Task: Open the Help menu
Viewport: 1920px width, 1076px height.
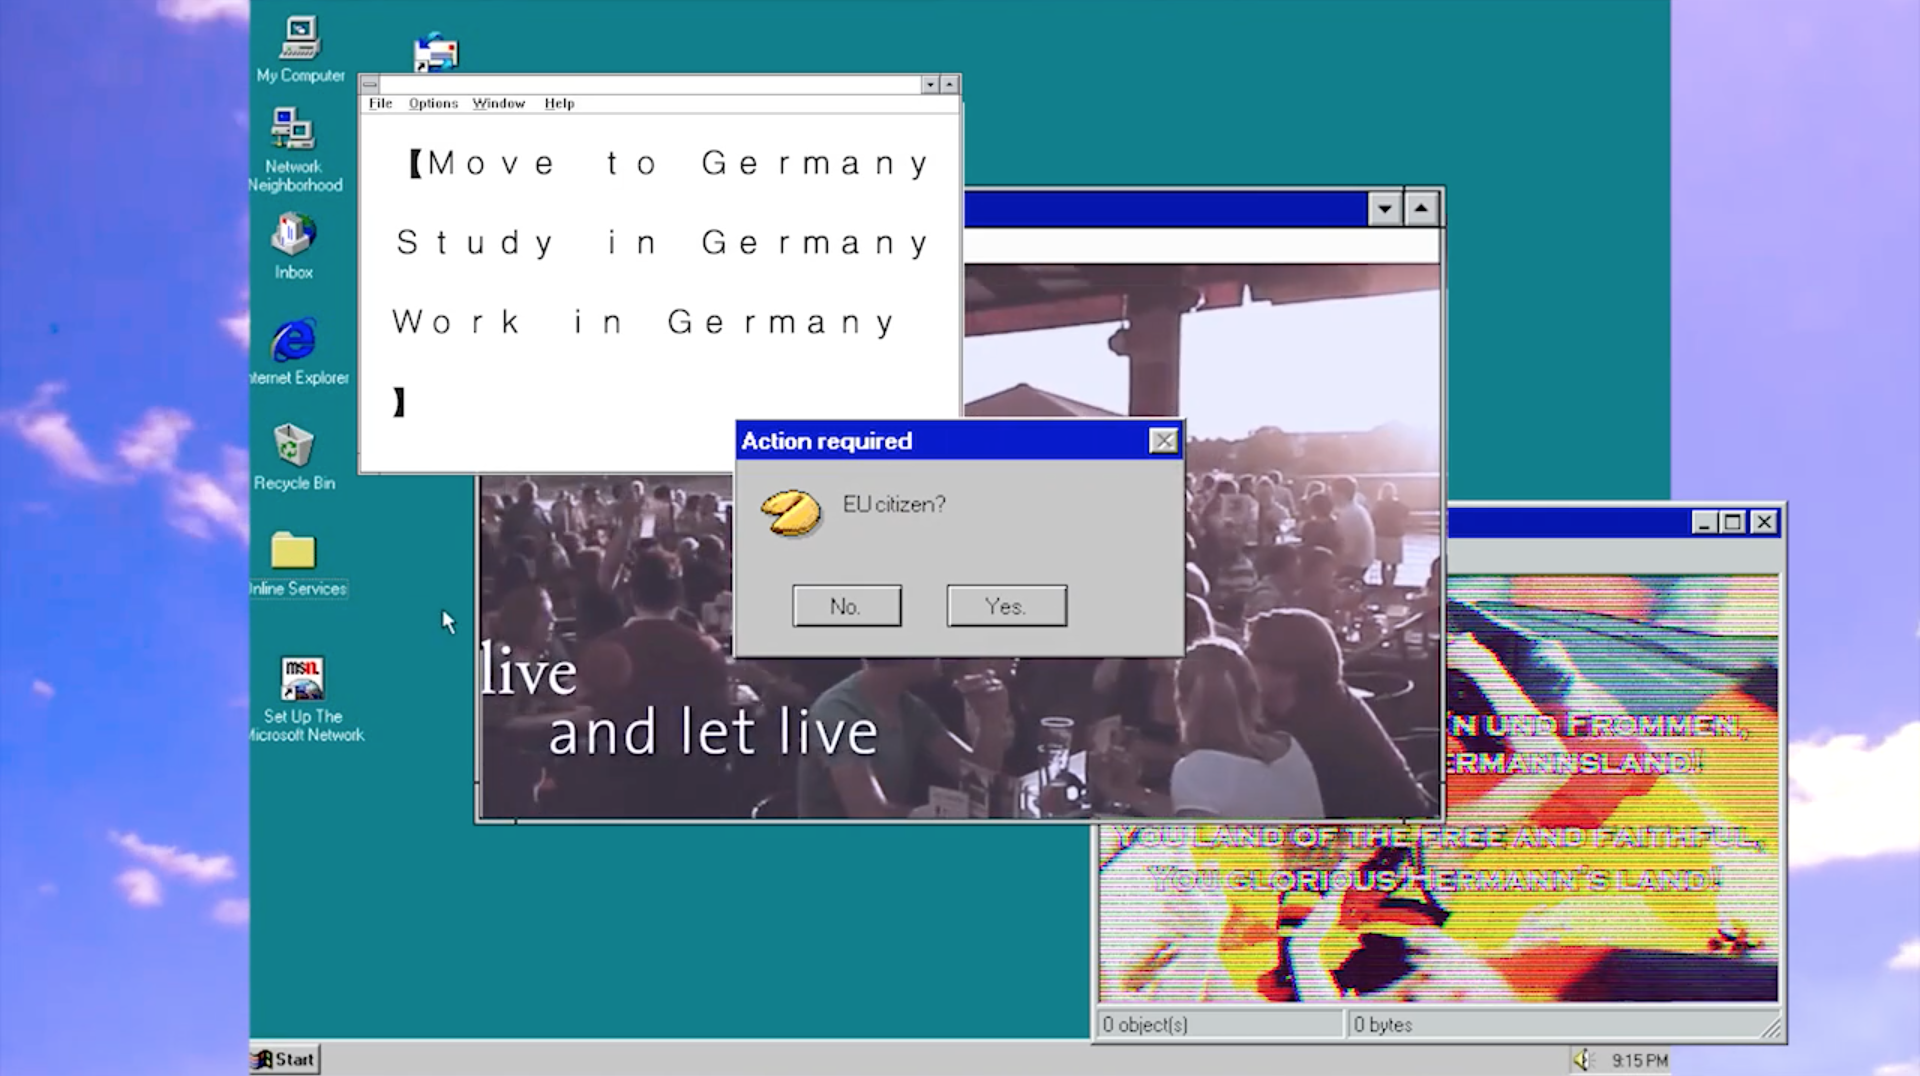Action: coord(559,103)
